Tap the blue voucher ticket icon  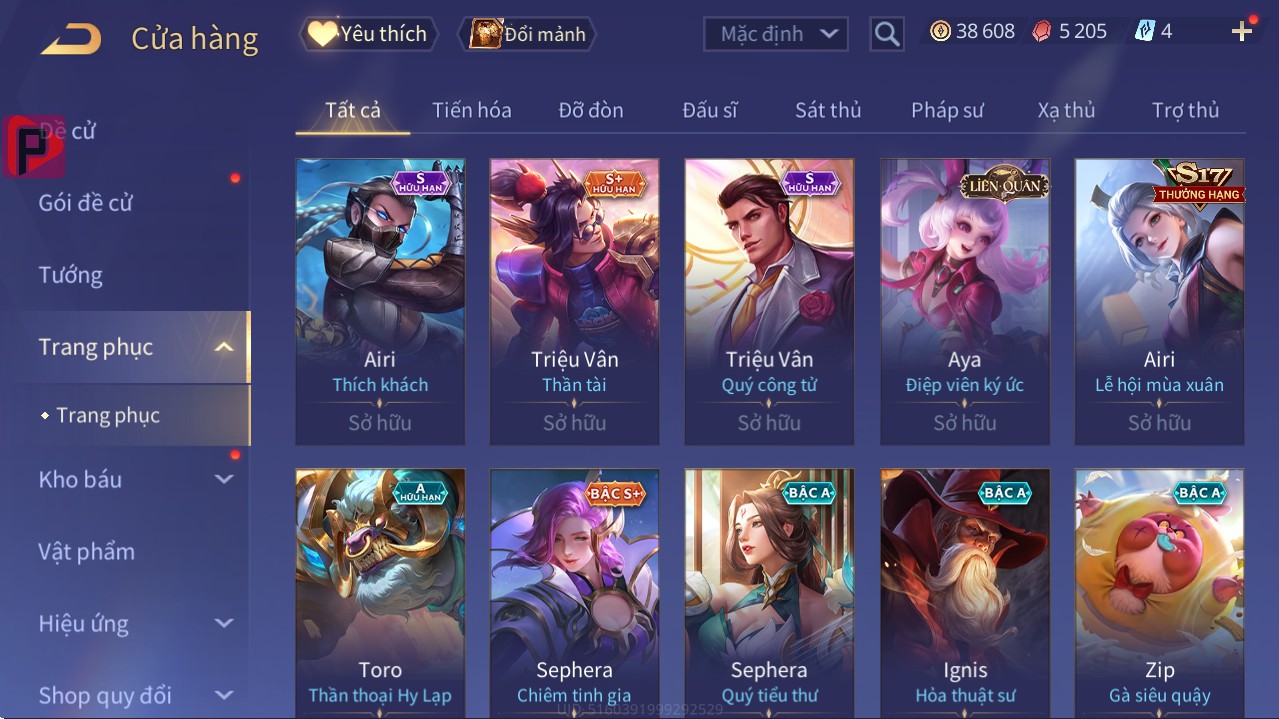click(x=1144, y=32)
